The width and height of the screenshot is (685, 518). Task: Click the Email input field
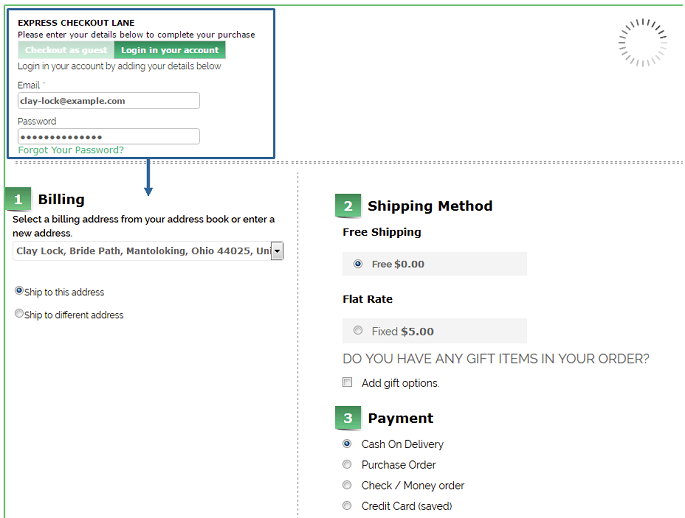click(108, 101)
